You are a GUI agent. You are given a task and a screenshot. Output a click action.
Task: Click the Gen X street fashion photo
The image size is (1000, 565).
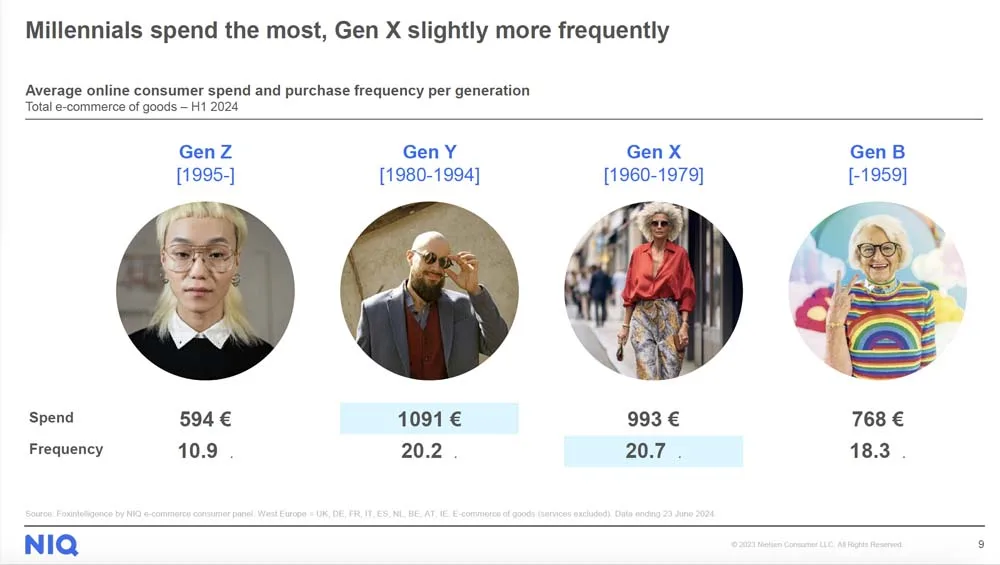pyautogui.click(x=653, y=290)
